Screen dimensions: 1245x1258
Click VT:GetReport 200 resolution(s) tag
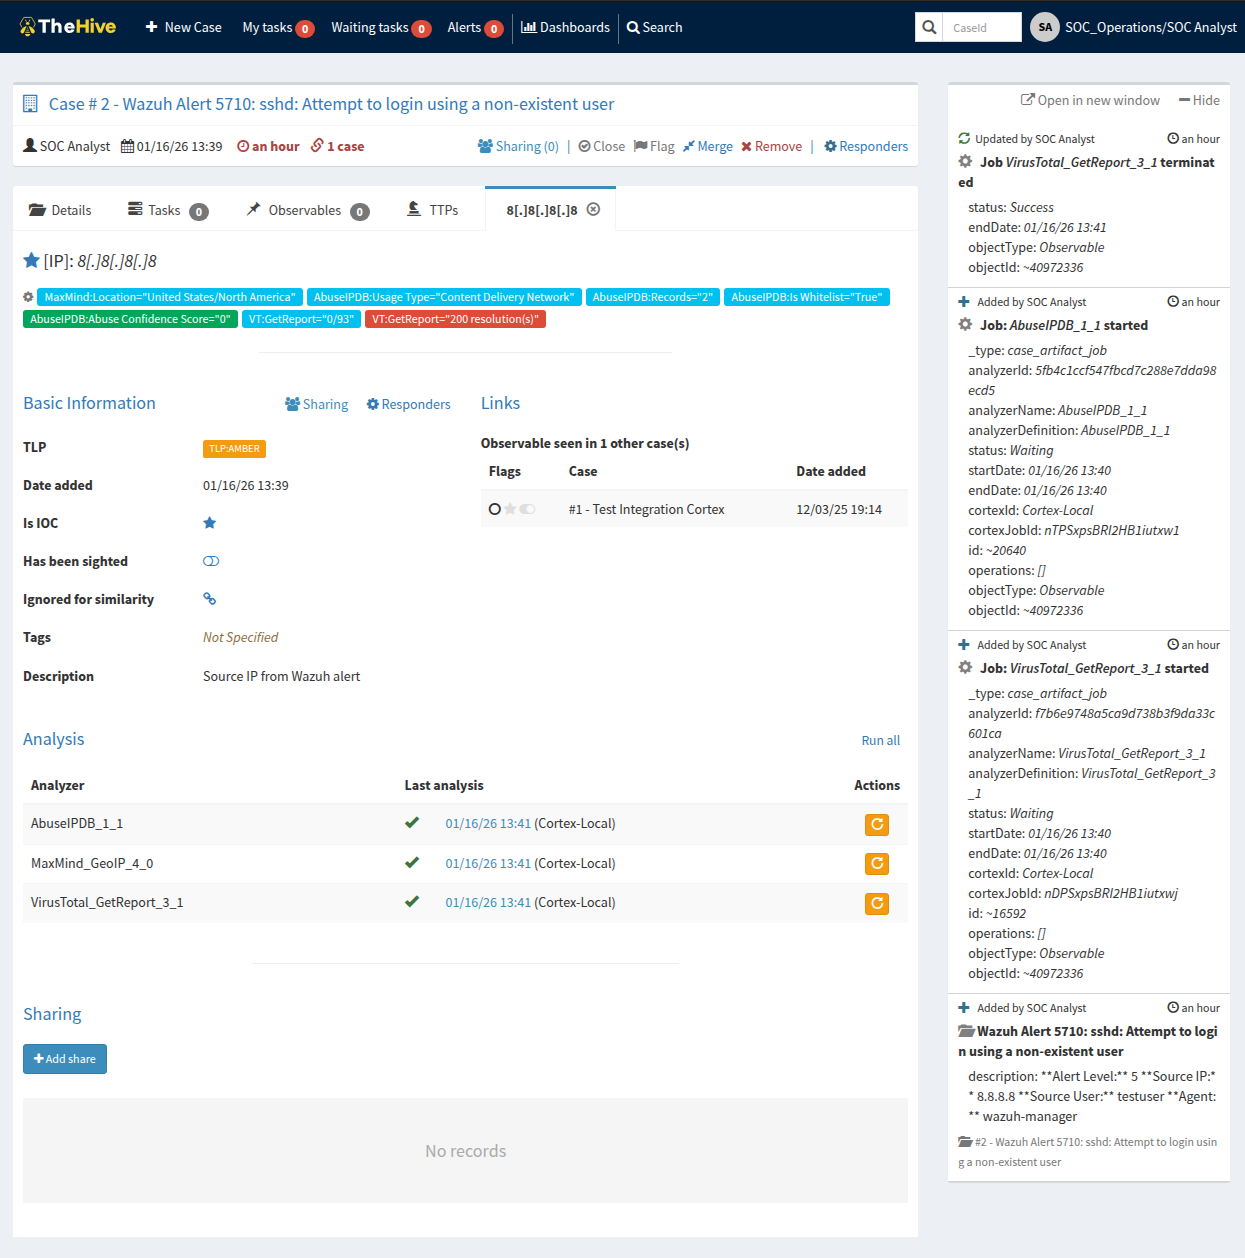455,319
